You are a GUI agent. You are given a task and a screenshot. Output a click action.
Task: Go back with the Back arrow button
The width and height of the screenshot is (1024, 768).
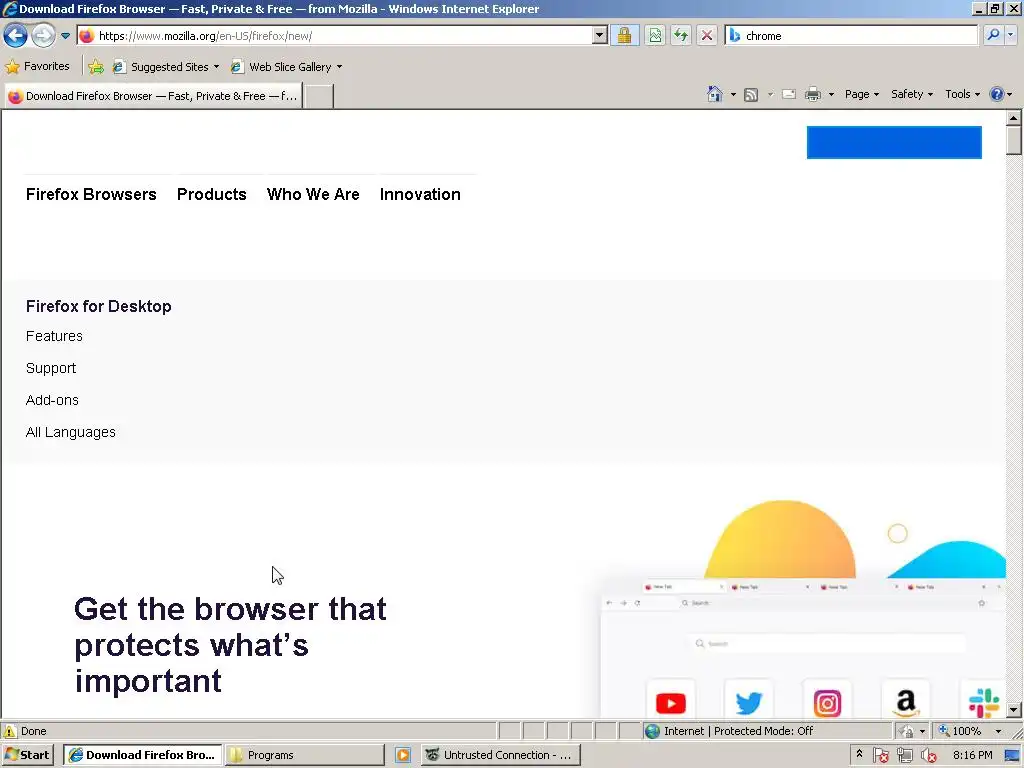(x=15, y=35)
